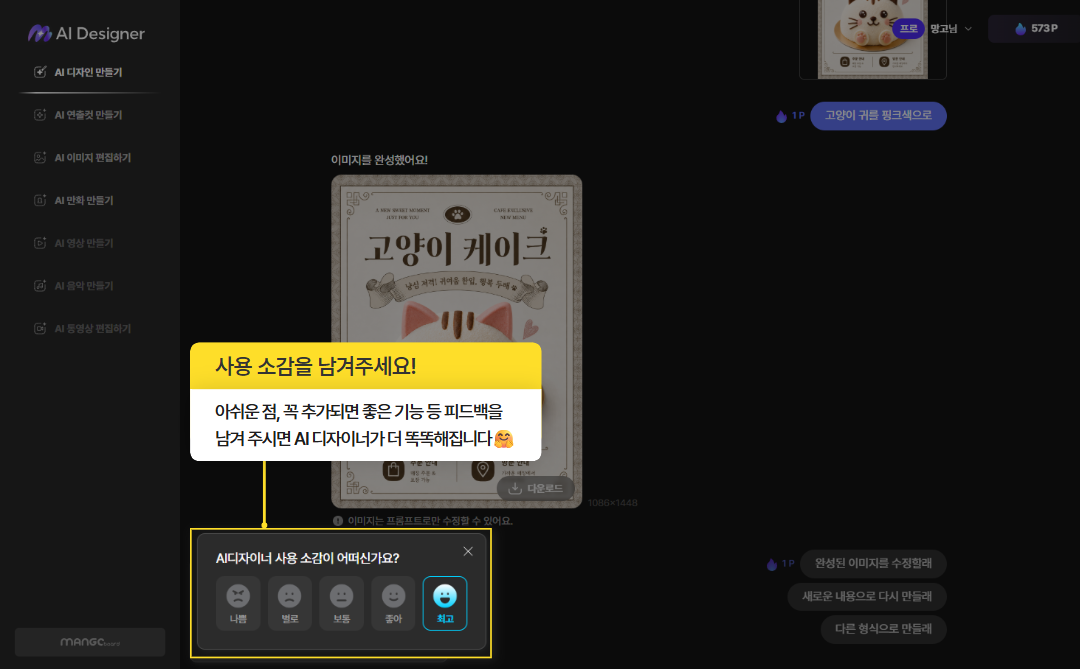Click the 새로운 내용으로 다시 만들래 suggestion
Image resolution: width=1080 pixels, height=669 pixels.
pyautogui.click(x=867, y=597)
